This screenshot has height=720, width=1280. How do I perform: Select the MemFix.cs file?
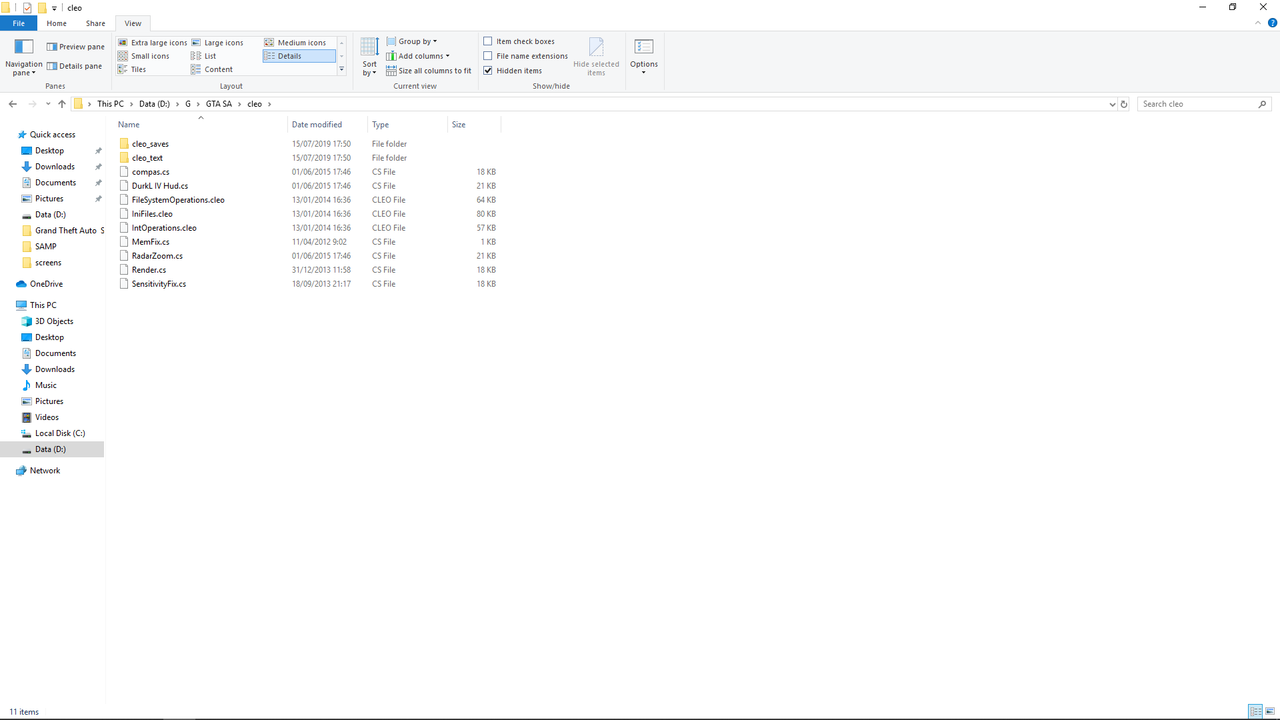pyautogui.click(x=150, y=242)
